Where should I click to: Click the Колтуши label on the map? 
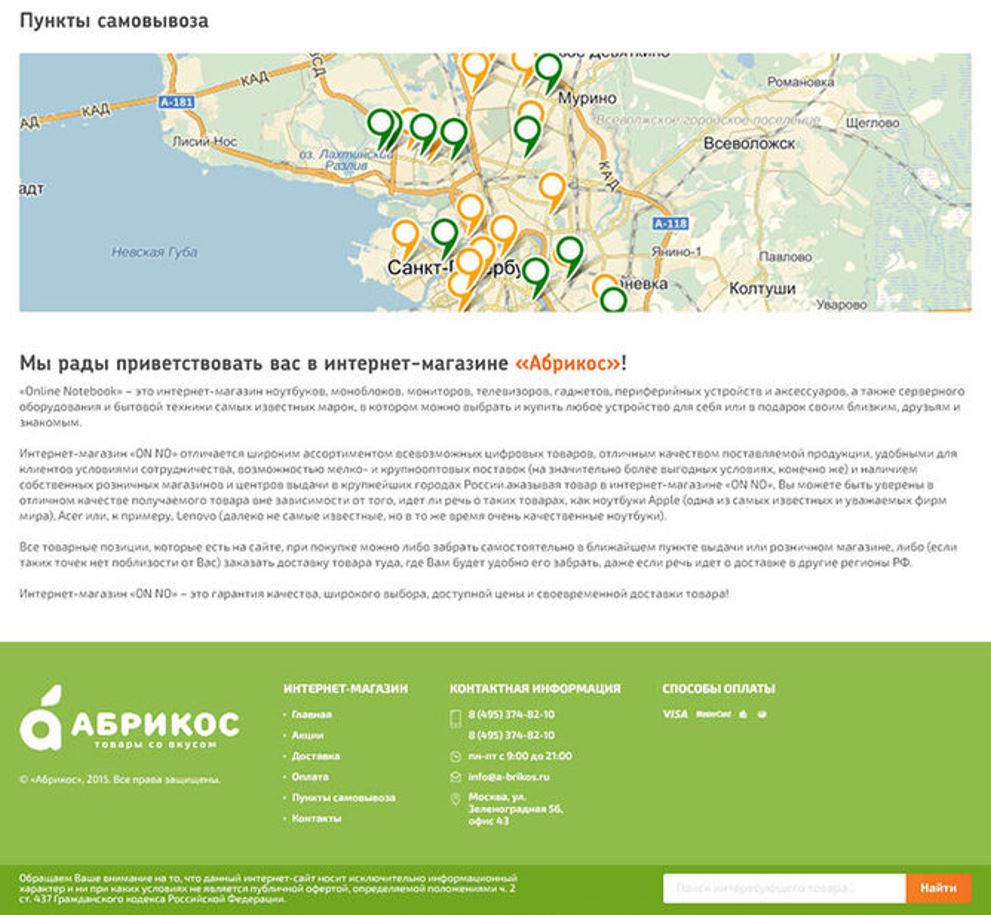click(762, 288)
